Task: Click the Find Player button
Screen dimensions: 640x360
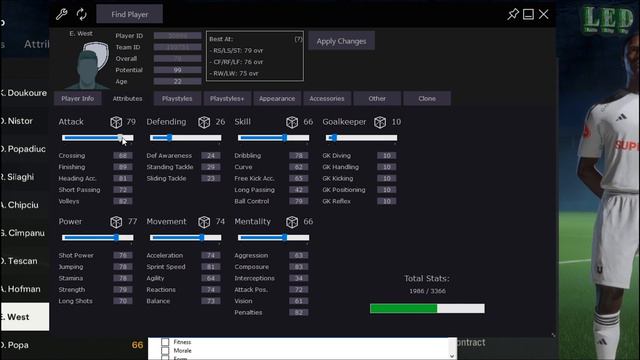Action: [129, 14]
